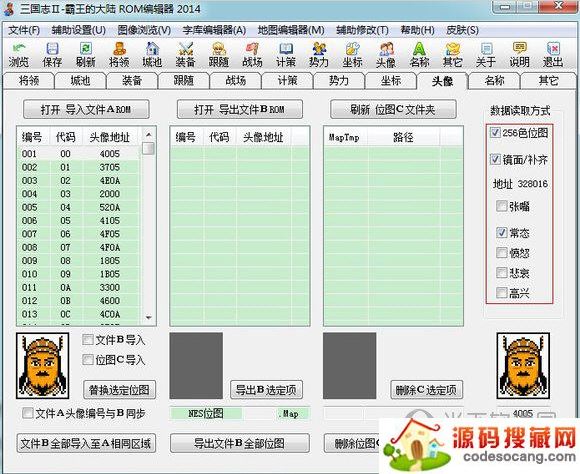Open the 坐标 coordinates toolbar icon
580x474 pixels.
pos(352,55)
